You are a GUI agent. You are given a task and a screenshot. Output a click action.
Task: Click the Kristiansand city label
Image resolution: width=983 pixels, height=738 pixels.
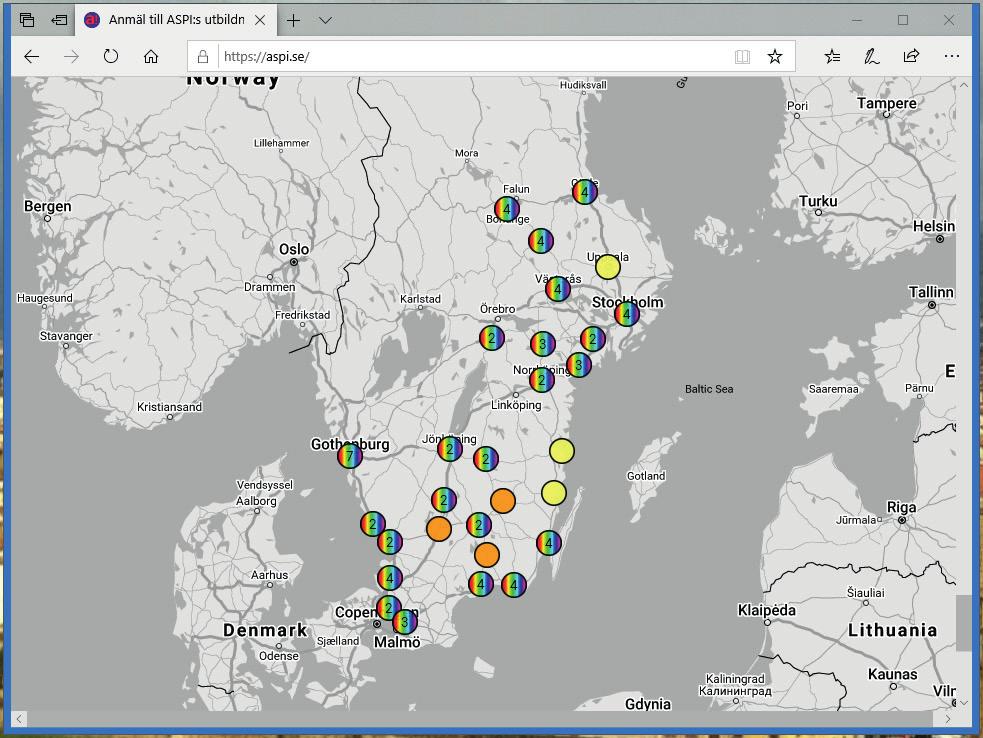point(169,407)
